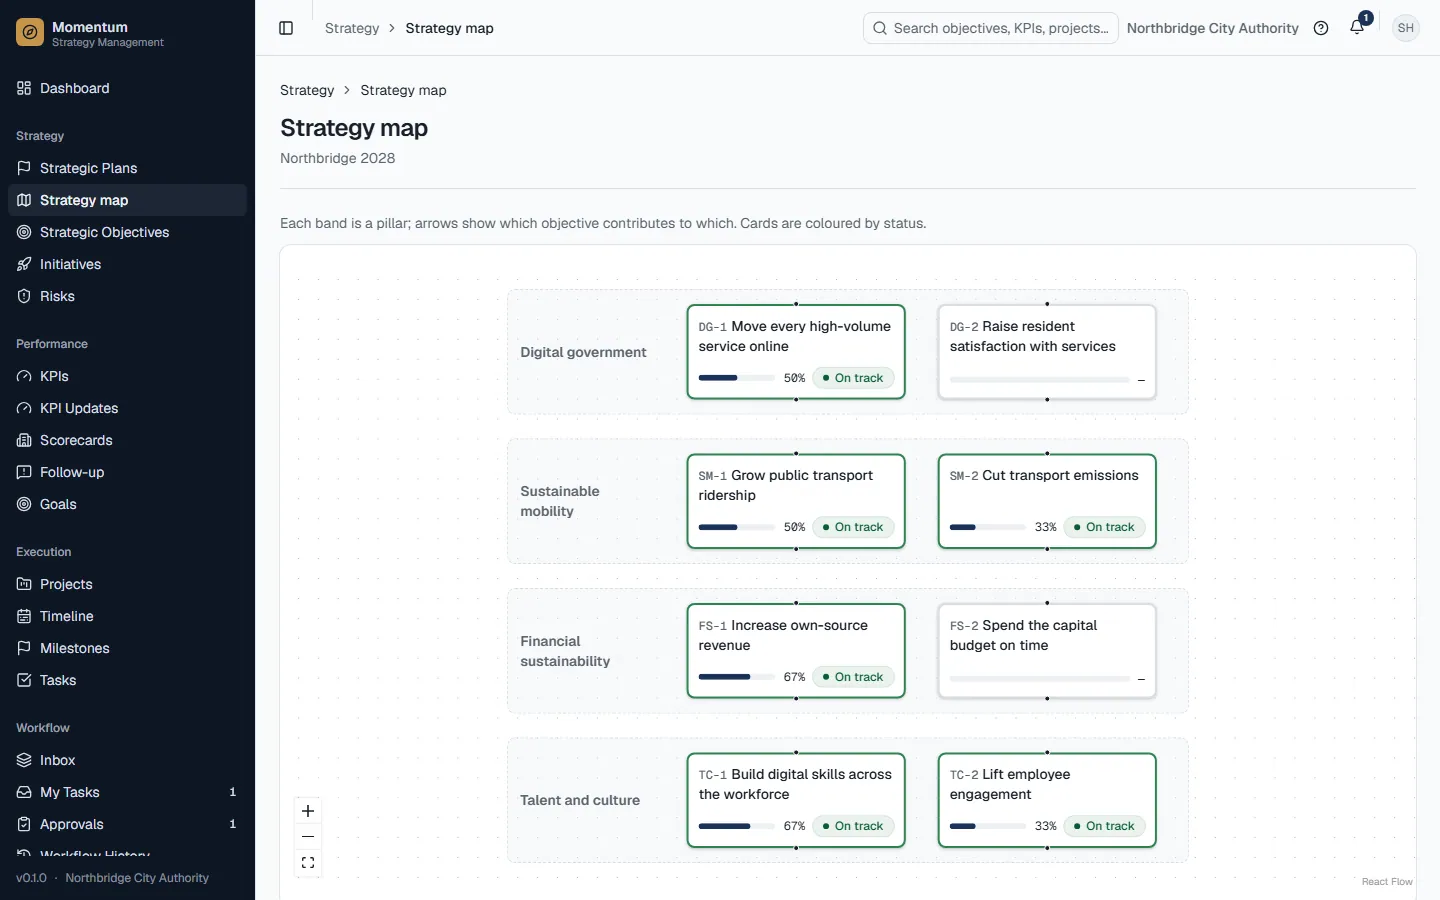The image size is (1440, 900).
Task: Zoom in on the strategy map canvas
Action: point(308,811)
